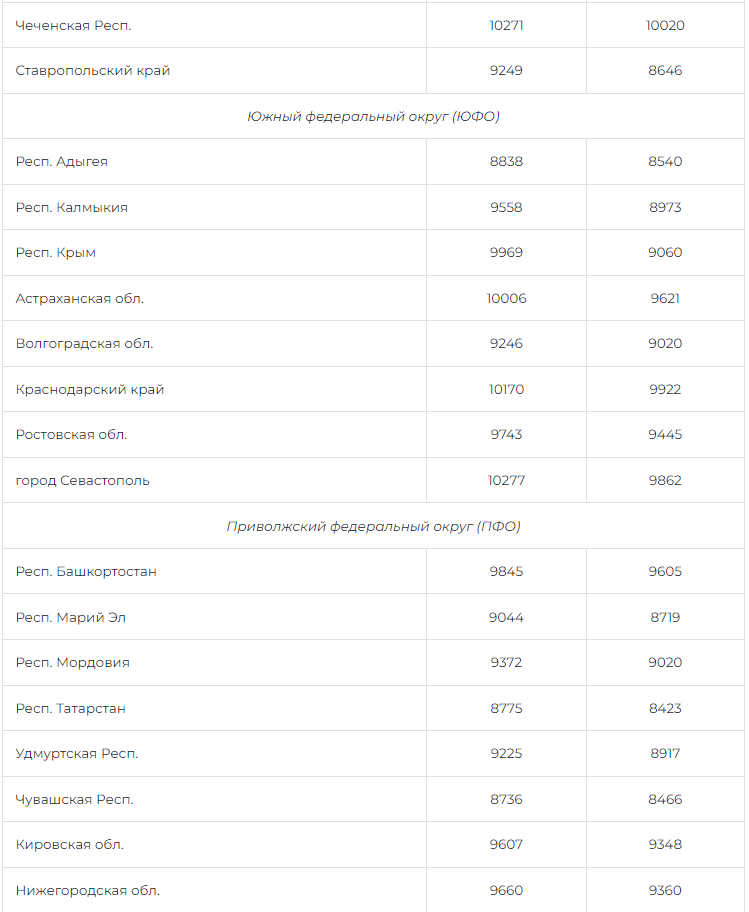Select the Респ. Башкортостан cell
Viewport: 749px width, 912px height.
[x=86, y=572]
